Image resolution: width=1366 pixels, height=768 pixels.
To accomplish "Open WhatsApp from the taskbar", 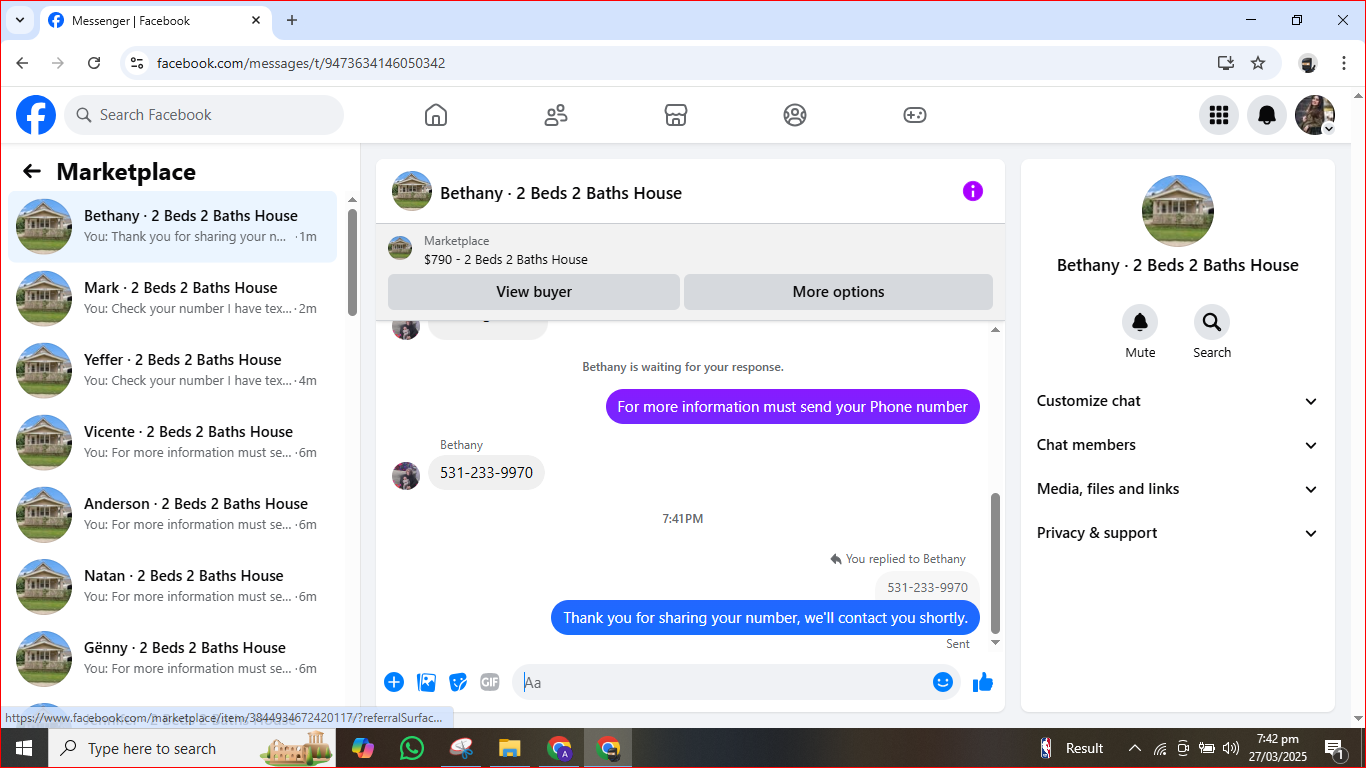I will (x=411, y=748).
